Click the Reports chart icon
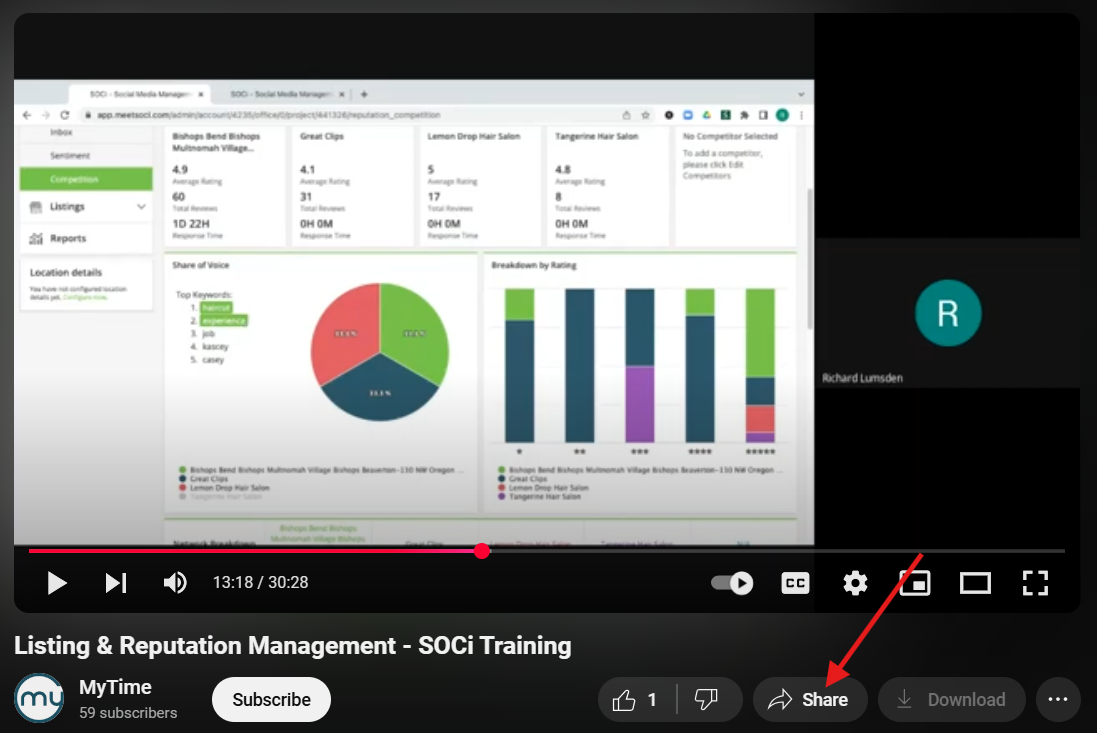The image size is (1097, 733). coord(36,239)
